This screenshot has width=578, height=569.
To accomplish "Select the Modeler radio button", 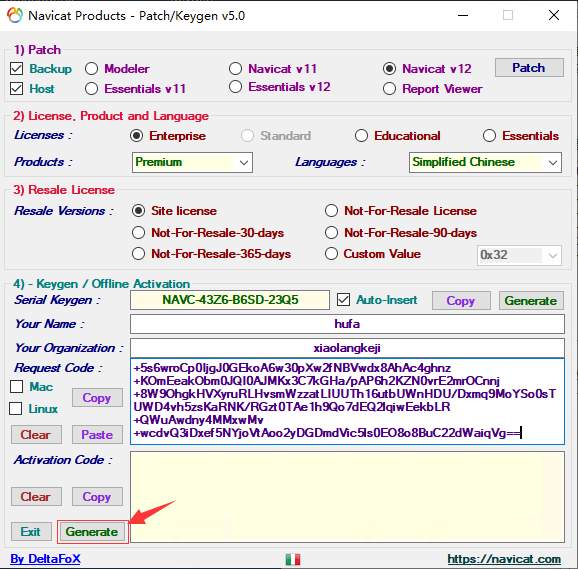I will 91,69.
